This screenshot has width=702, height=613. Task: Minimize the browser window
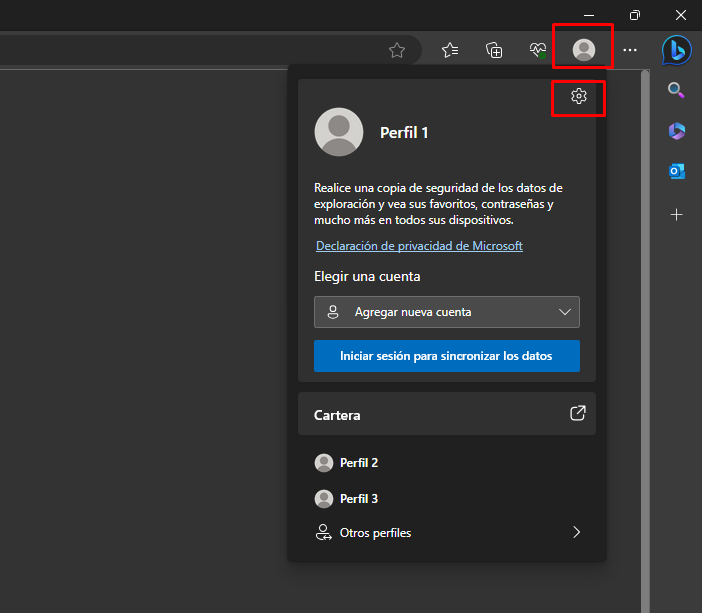589,15
